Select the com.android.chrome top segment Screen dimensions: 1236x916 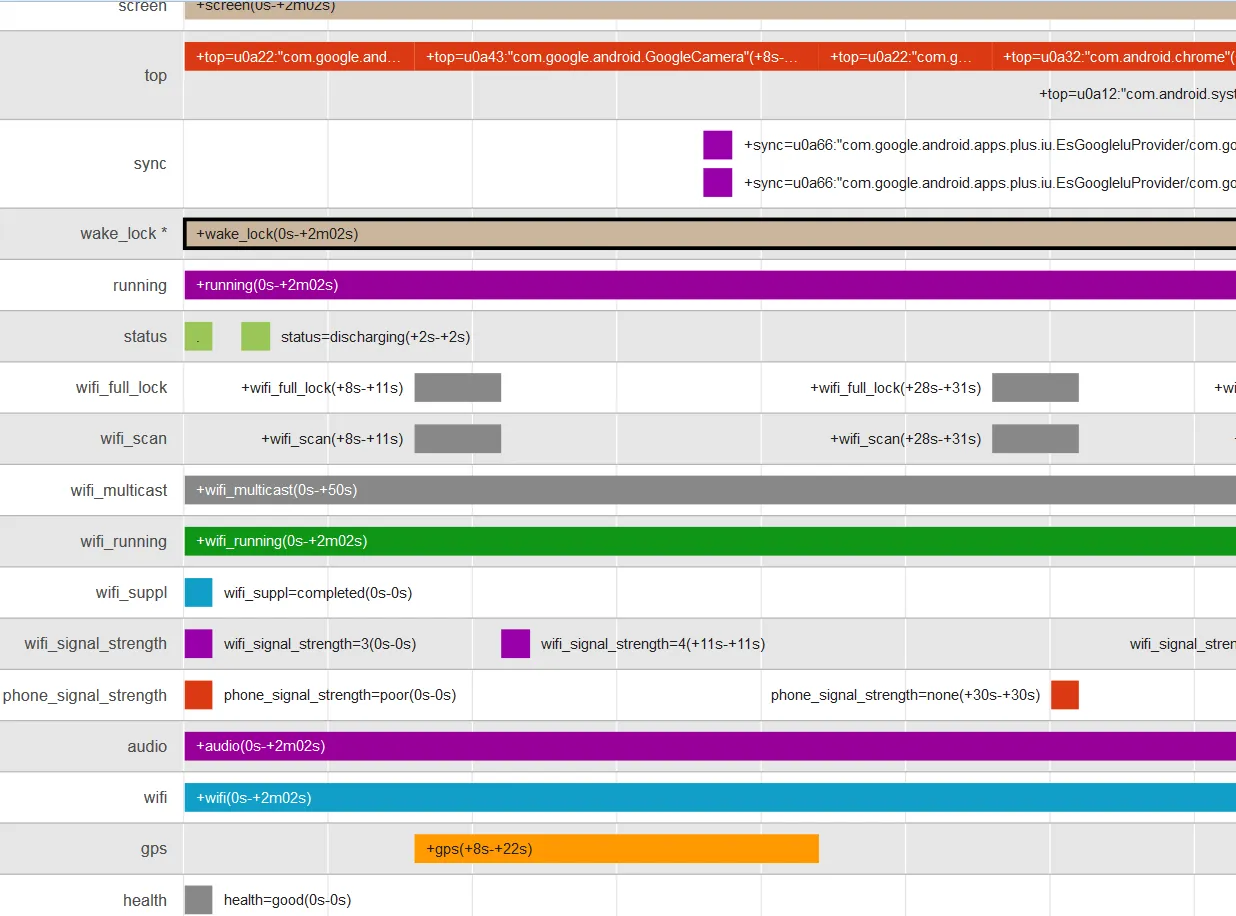coord(1114,57)
